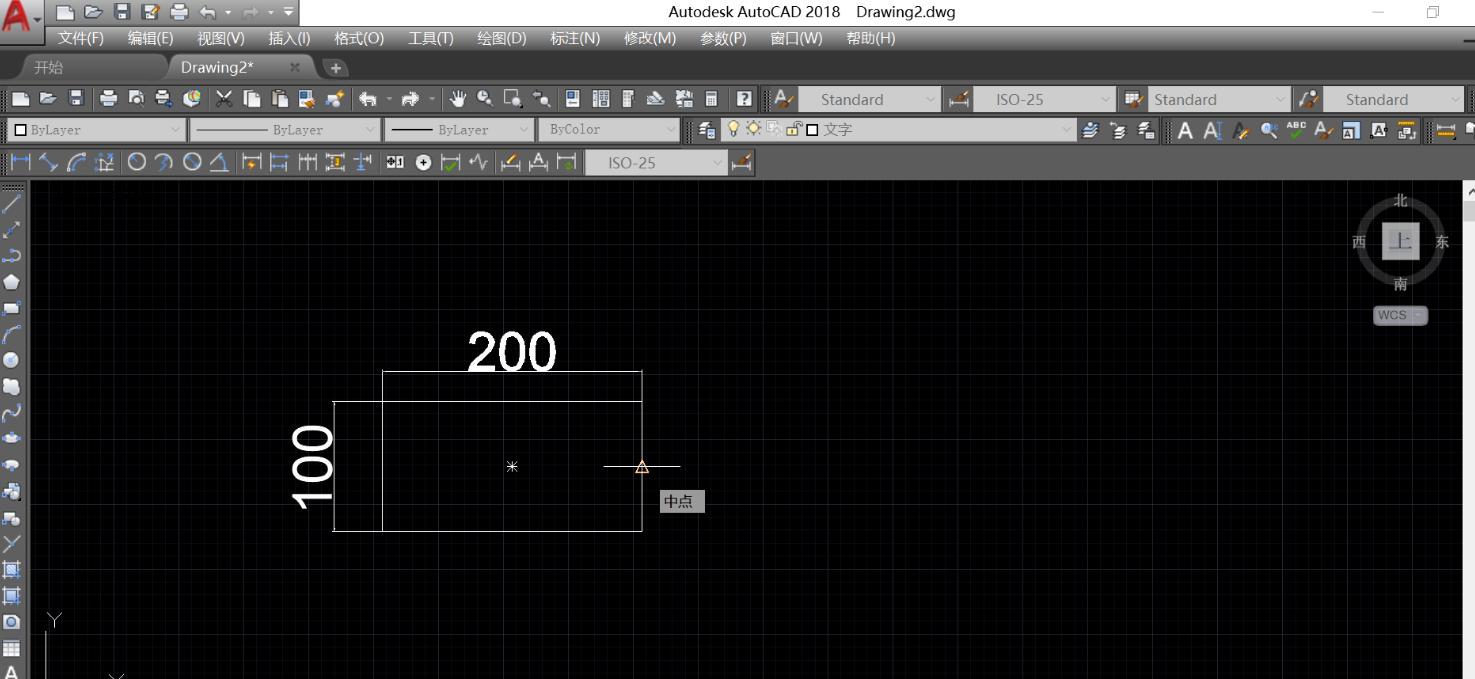The width and height of the screenshot is (1475, 679).
Task: Toggle the layer lock padlock icon
Action: pos(794,129)
